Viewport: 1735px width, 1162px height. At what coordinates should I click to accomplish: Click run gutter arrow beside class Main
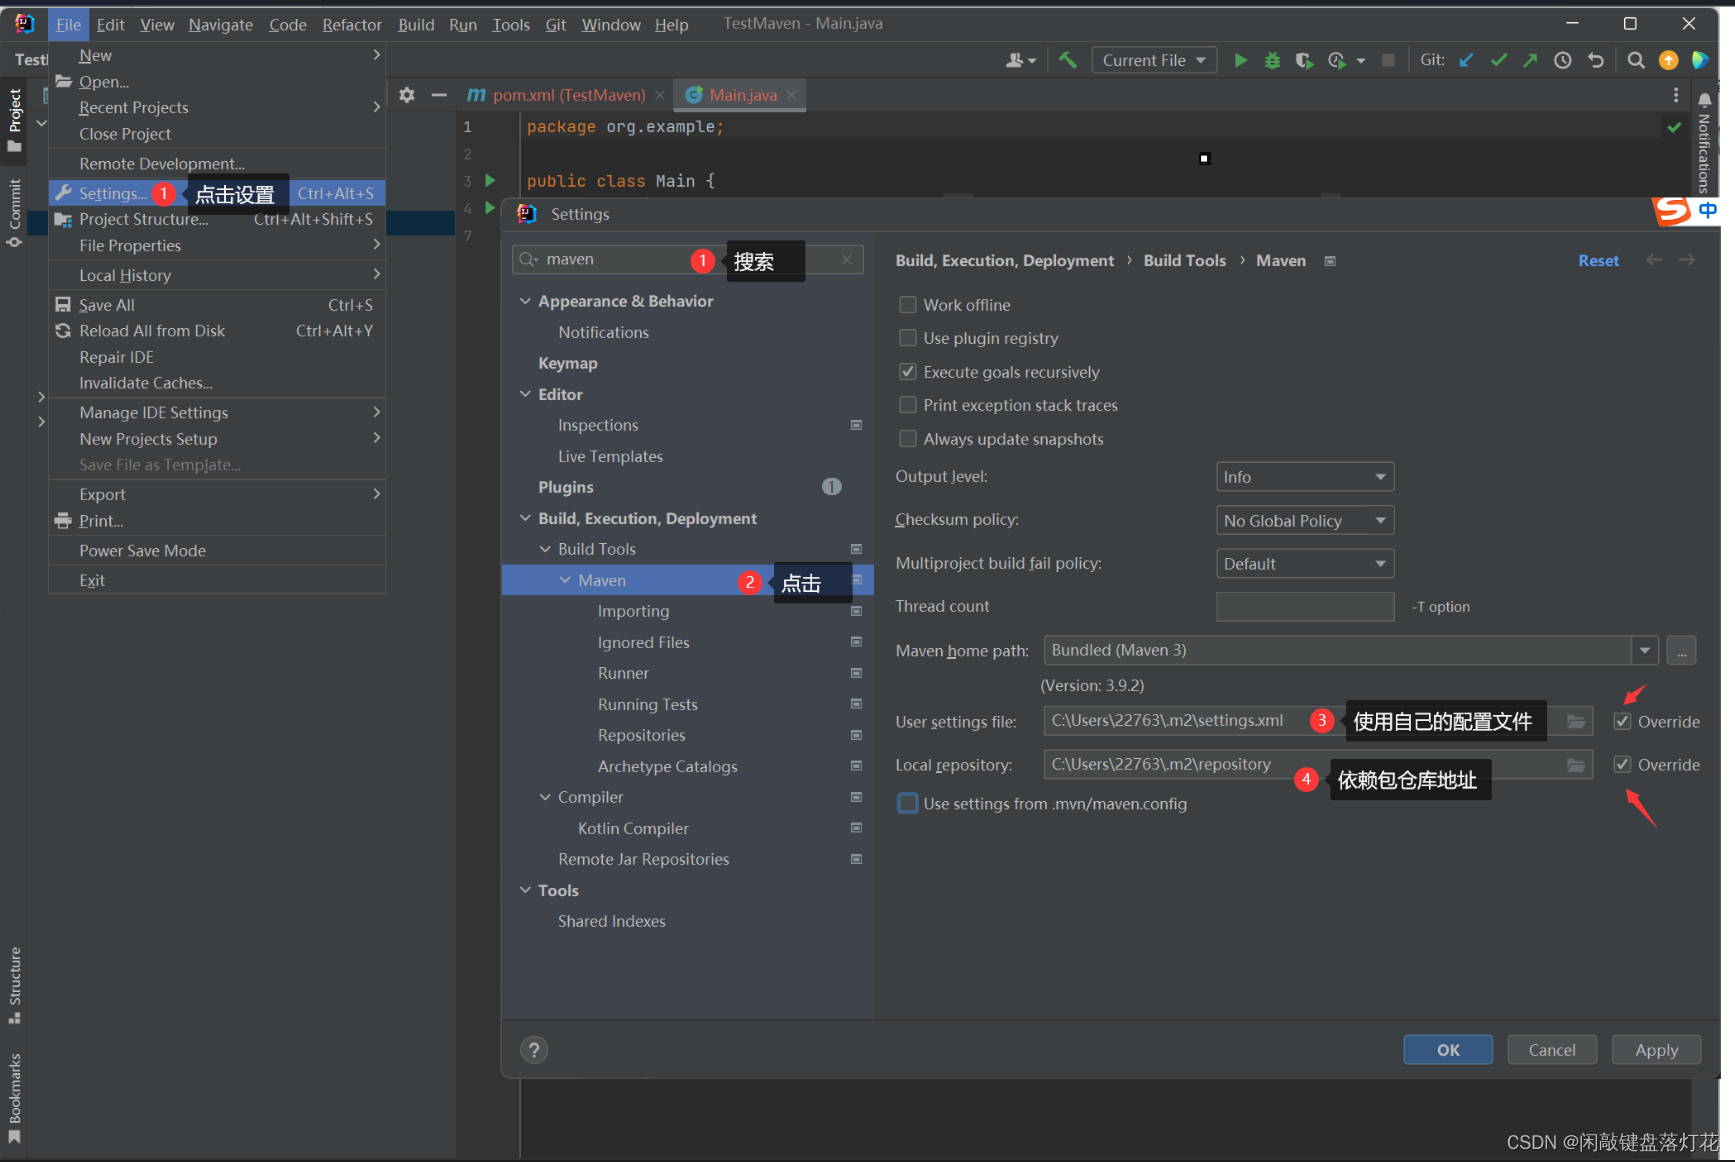pyautogui.click(x=490, y=180)
